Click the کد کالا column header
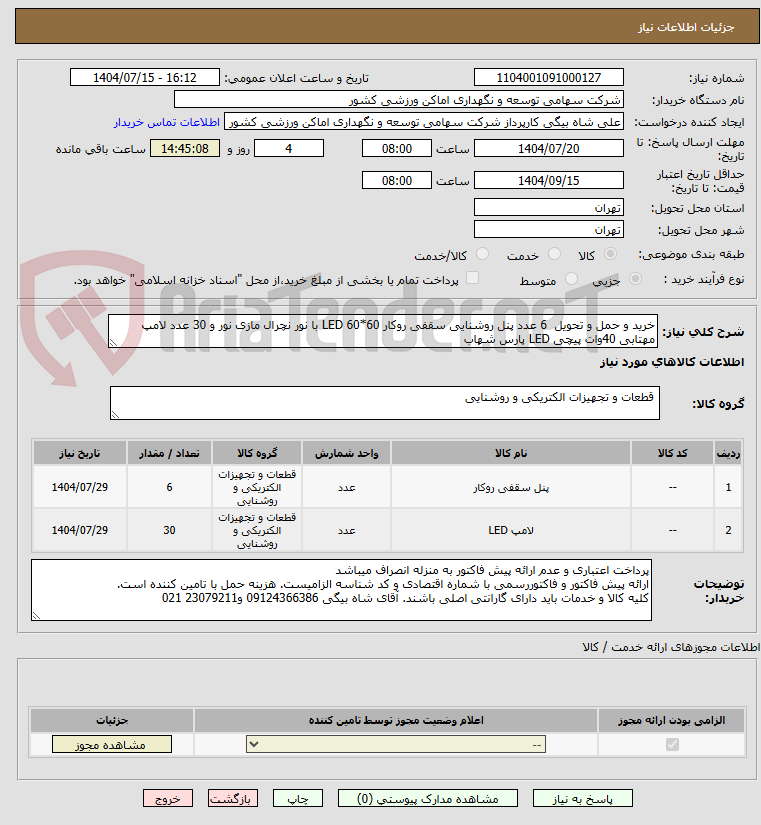The image size is (761, 825). click(672, 453)
